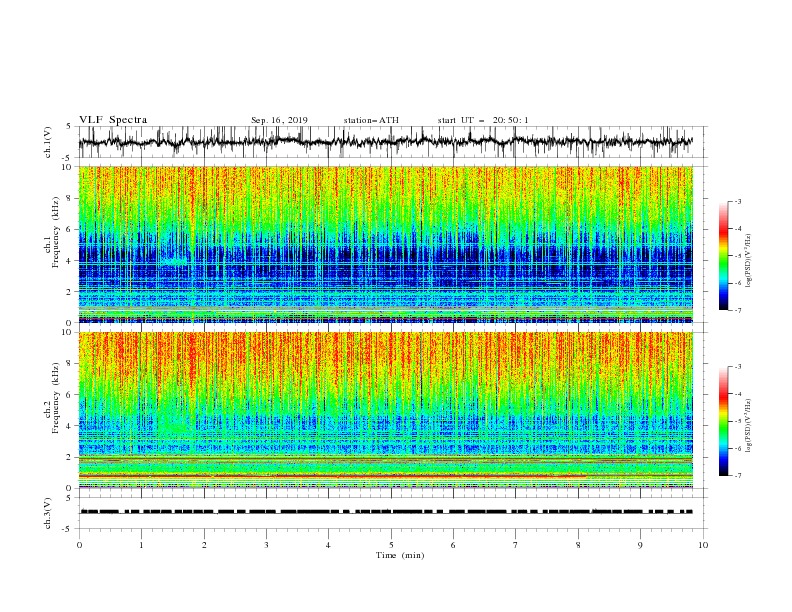Click the "0" tick on the time axis
Screen dimensions: 792x612
pyautogui.click(x=79, y=545)
